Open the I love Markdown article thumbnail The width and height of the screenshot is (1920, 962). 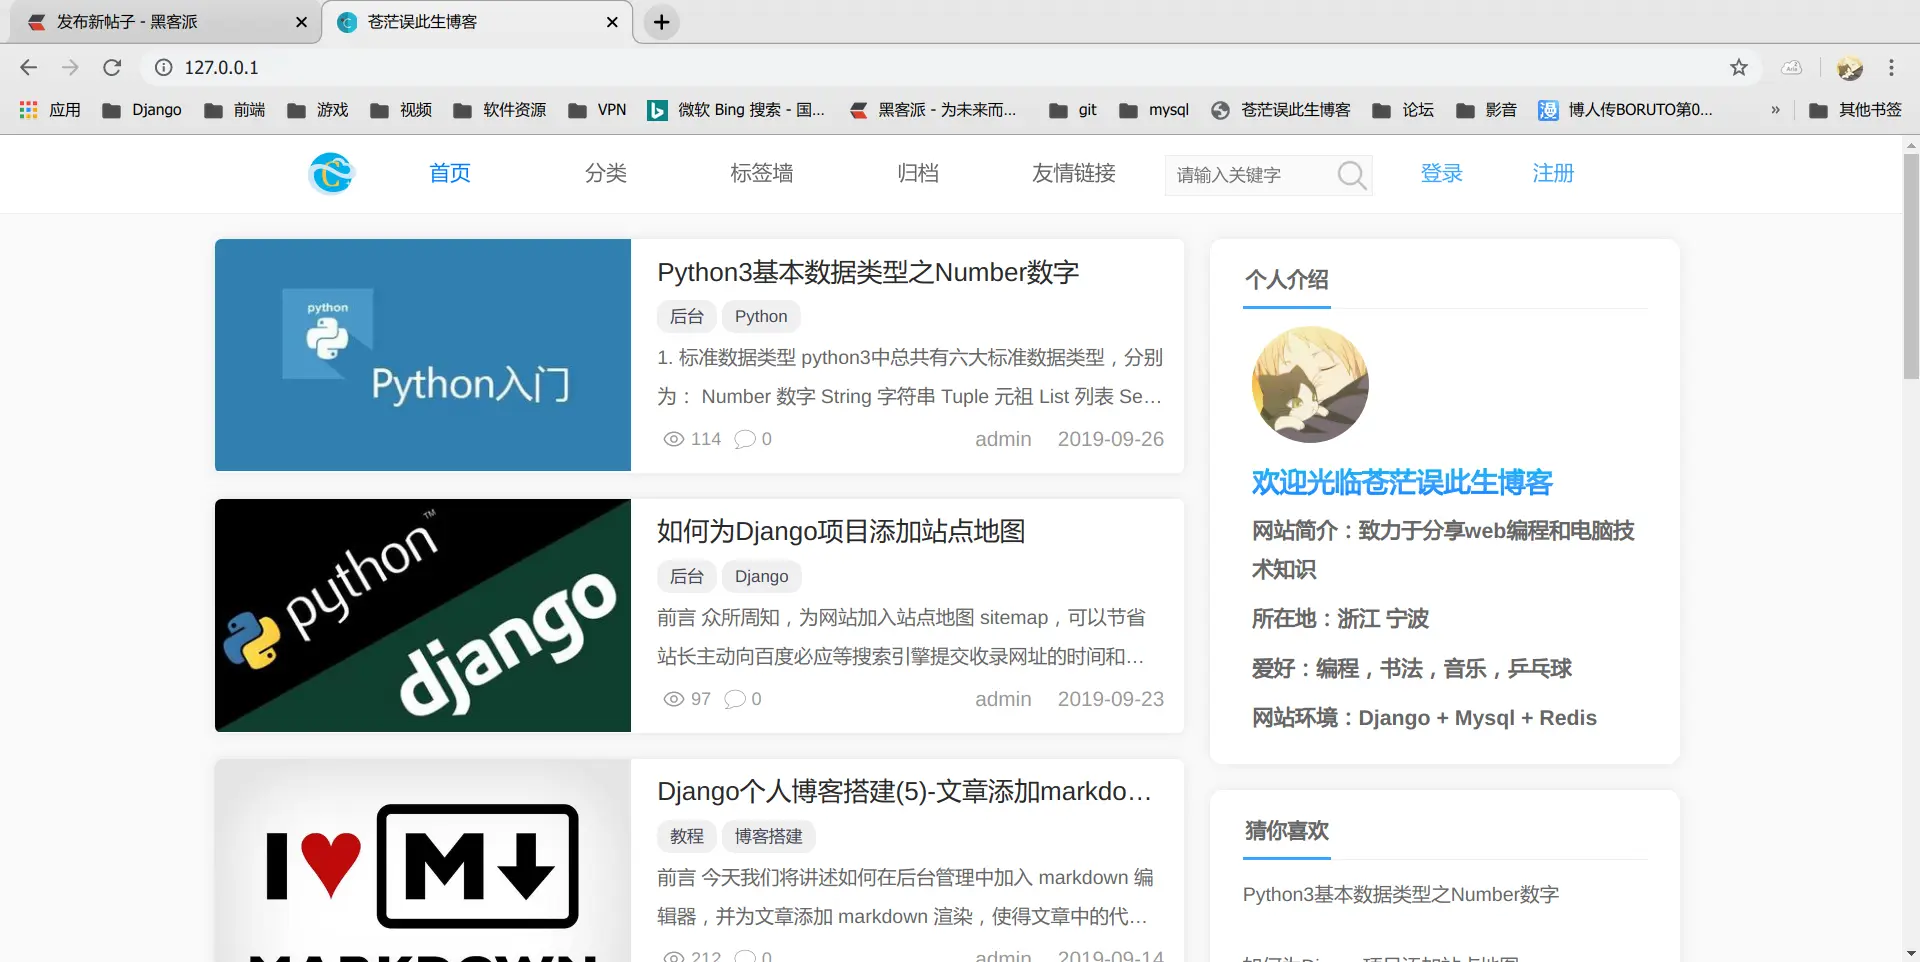tap(423, 861)
